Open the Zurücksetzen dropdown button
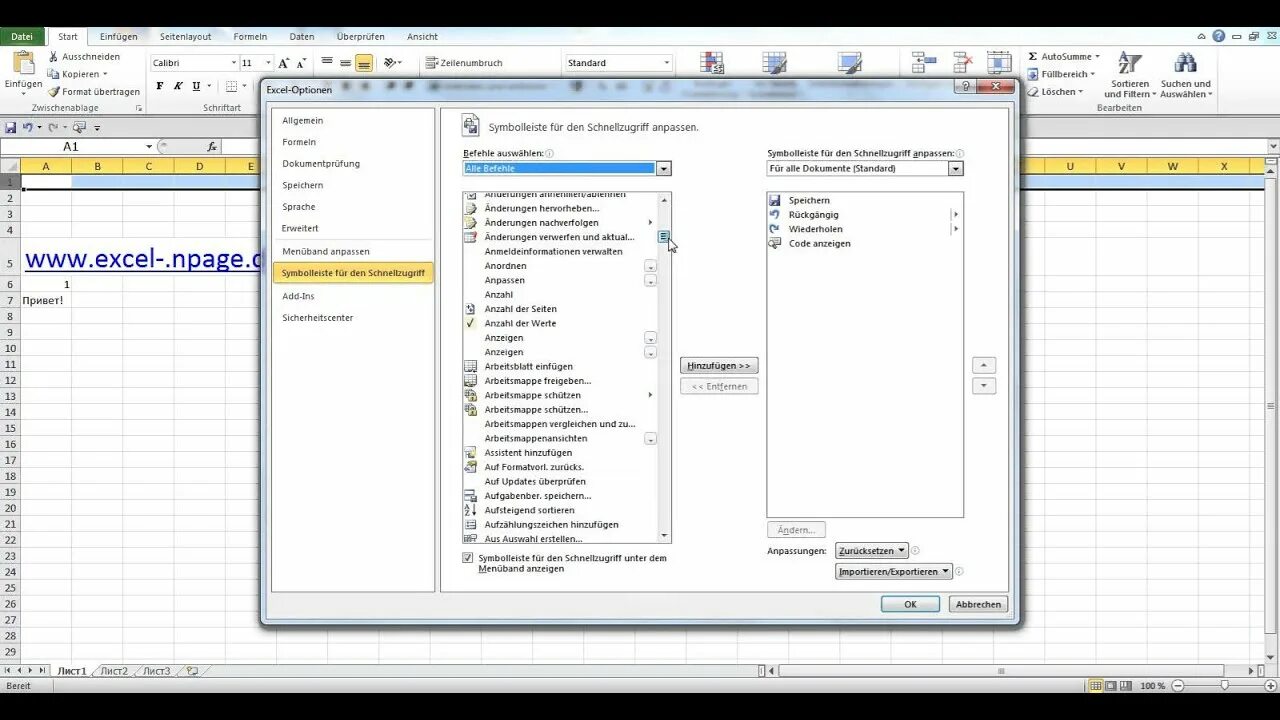Screen dimensions: 1280x720 coord(873,551)
